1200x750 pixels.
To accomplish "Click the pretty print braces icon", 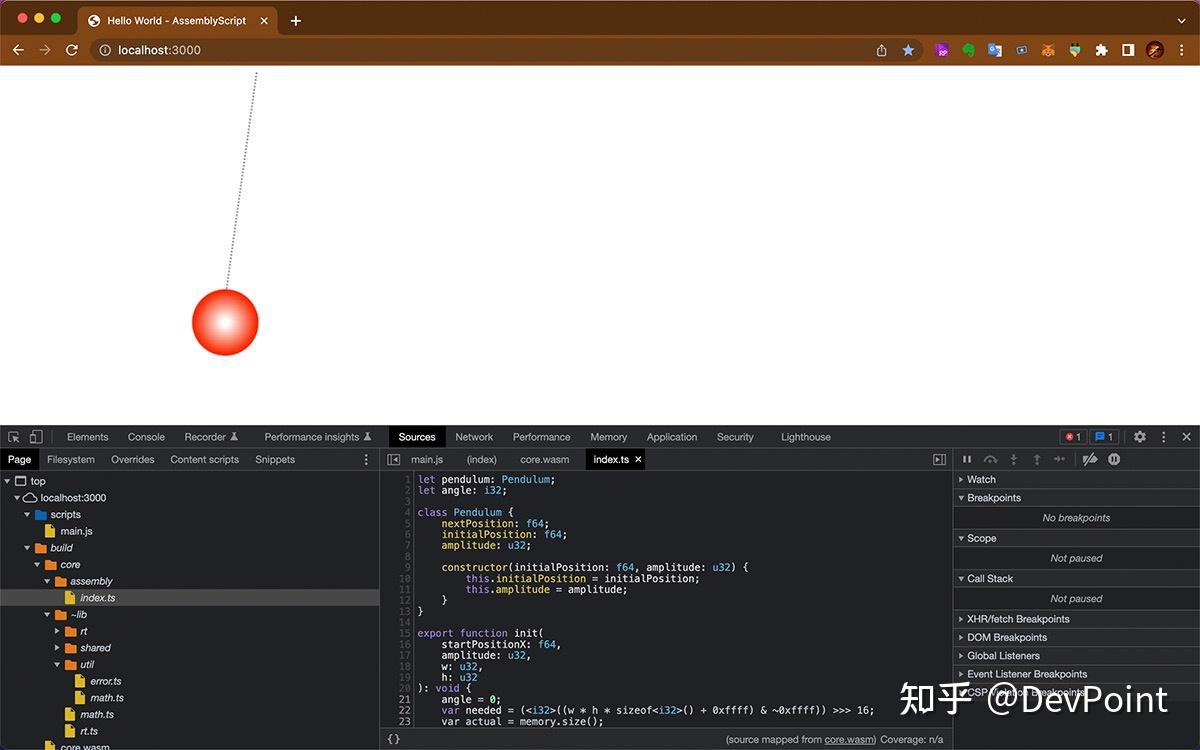I will tap(393, 738).
